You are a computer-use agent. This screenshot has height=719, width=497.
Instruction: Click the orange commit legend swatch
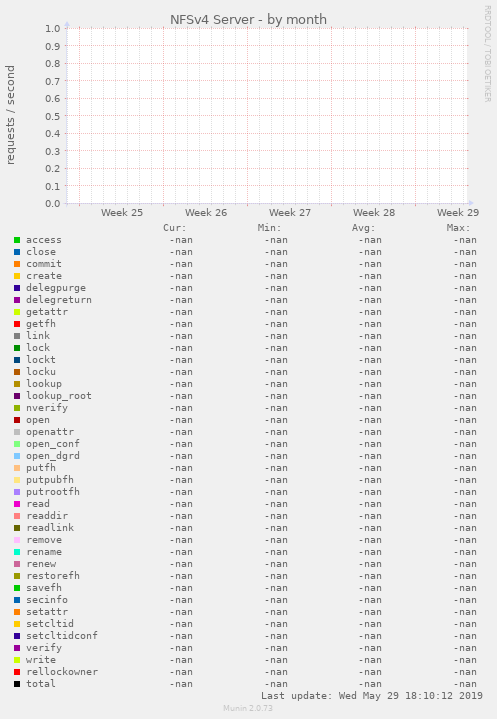tap(17, 264)
